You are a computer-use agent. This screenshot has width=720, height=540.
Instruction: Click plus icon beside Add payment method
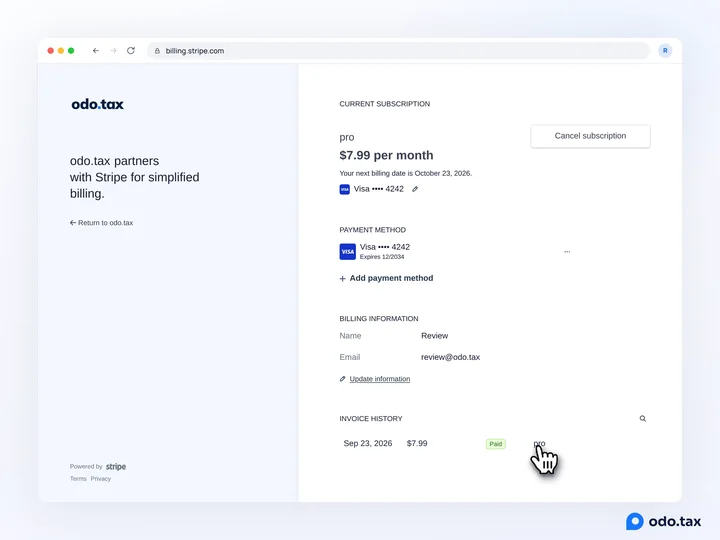[x=343, y=279]
